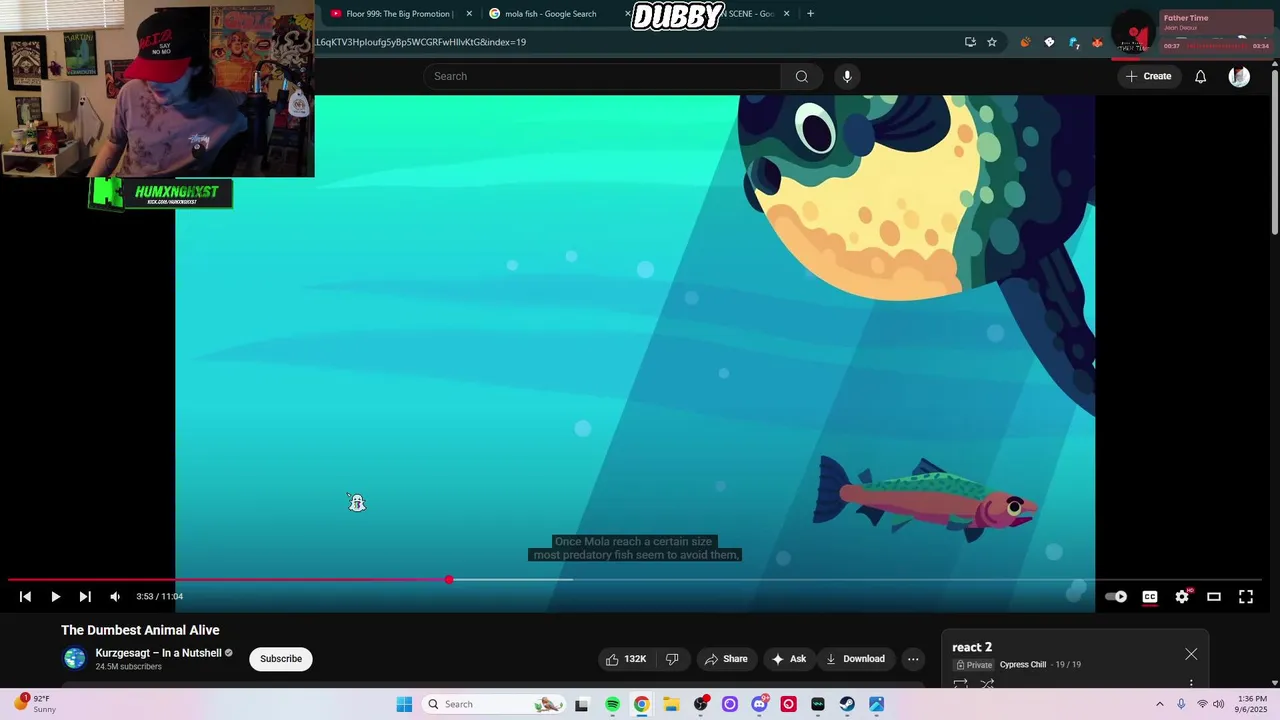Open playlist three-dot options menu
Screen dimensions: 1280x720
[x=1191, y=684]
